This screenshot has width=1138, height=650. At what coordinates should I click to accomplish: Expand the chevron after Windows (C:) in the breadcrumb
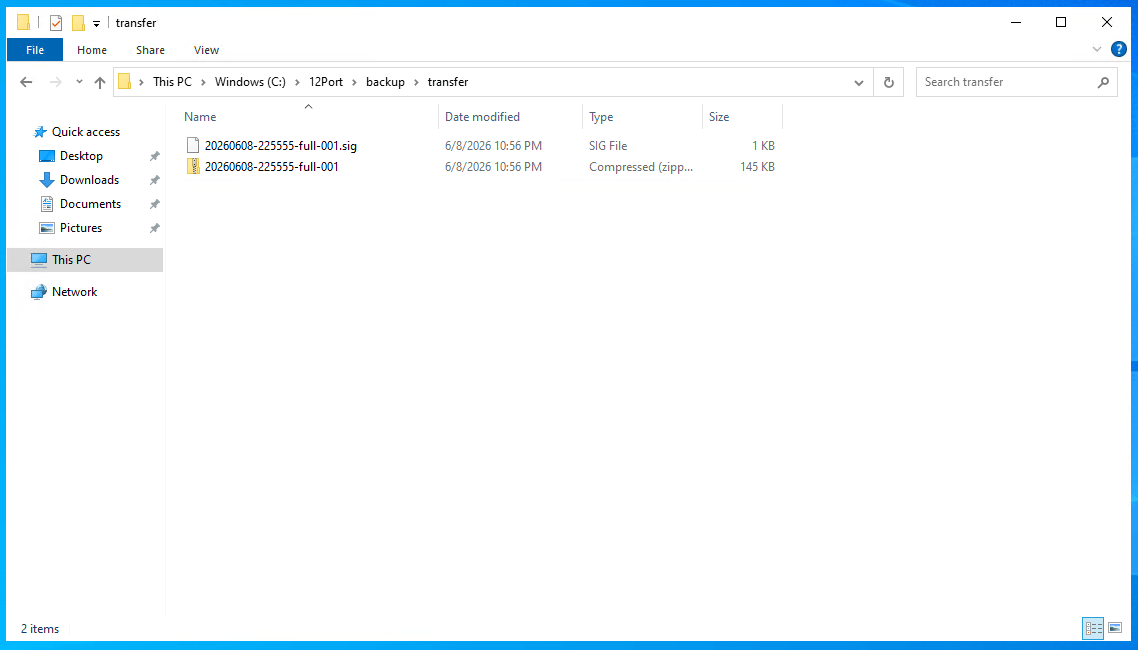298,82
